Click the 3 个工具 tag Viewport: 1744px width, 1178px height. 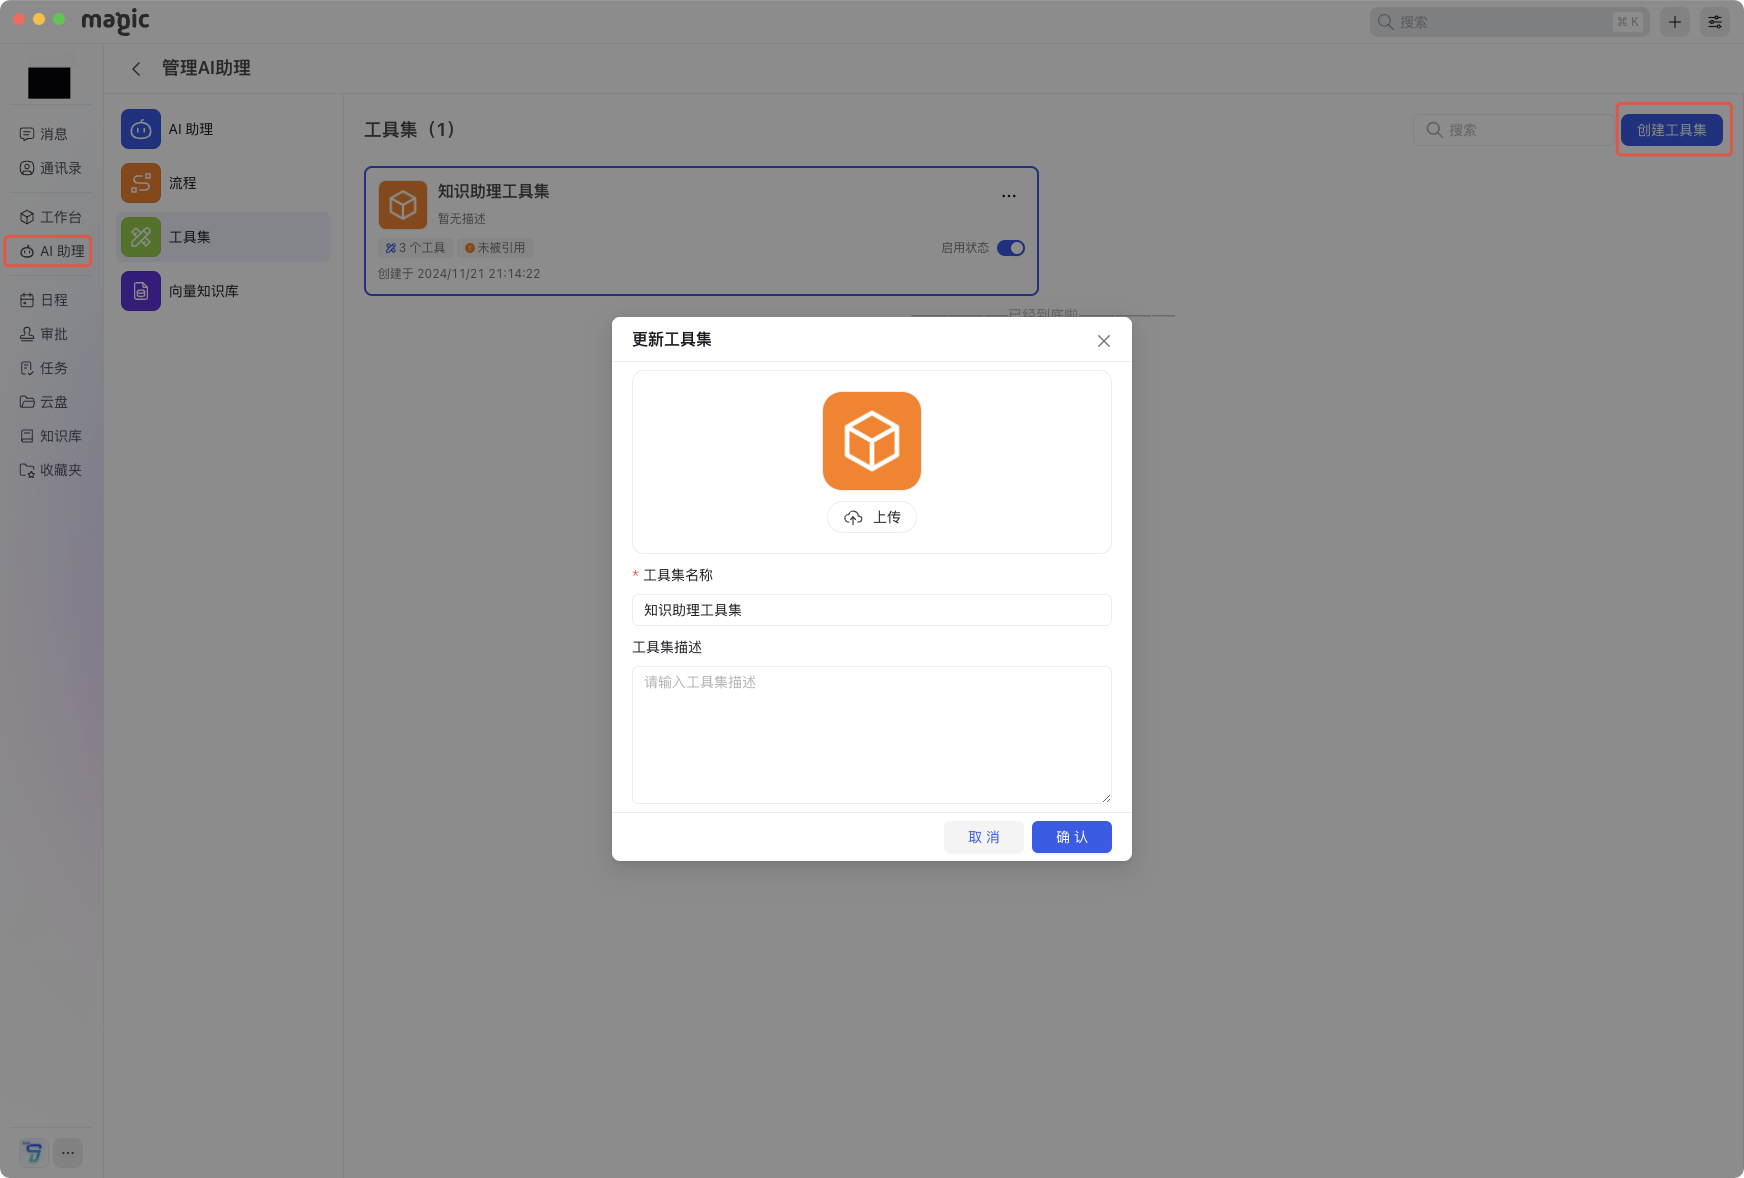[x=415, y=248]
